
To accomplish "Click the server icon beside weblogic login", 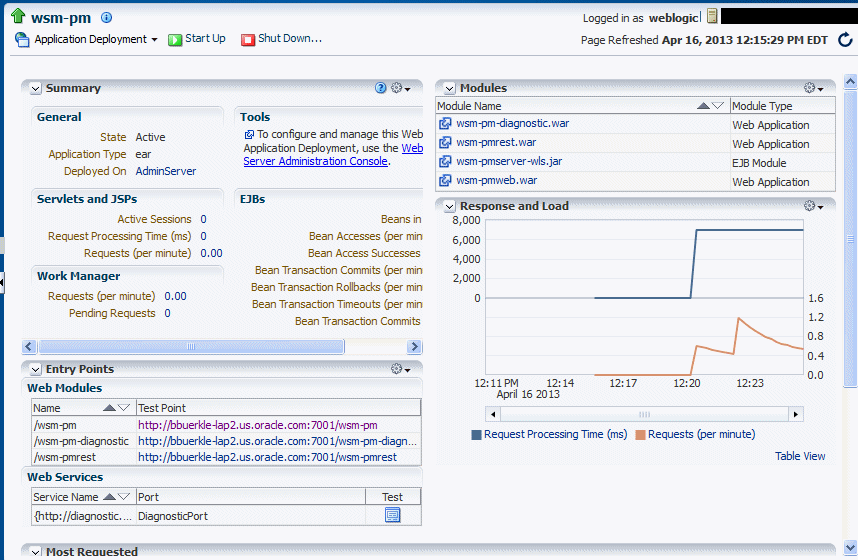I will coord(712,16).
